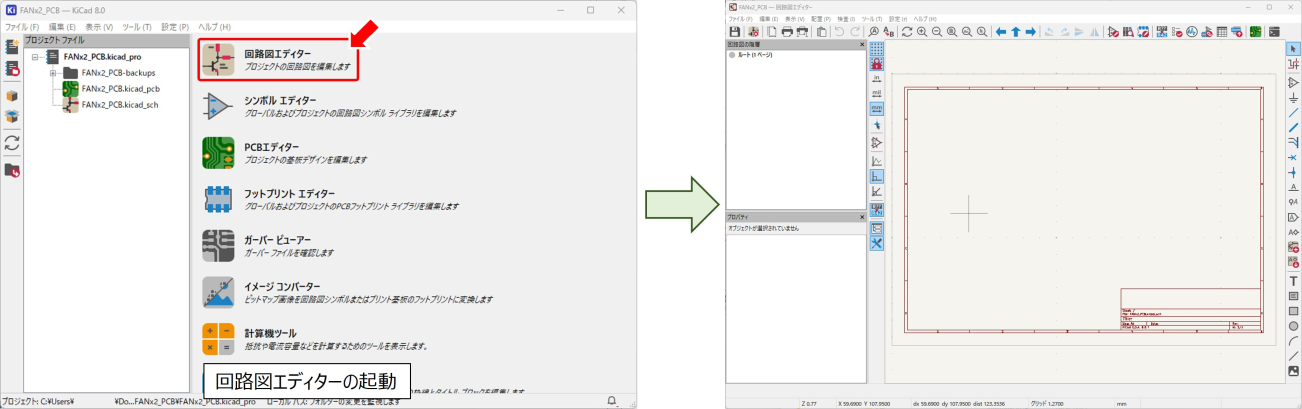Open PCB editor from schematic toolbar
This screenshot has width=1302, height=409.
tap(1255, 32)
